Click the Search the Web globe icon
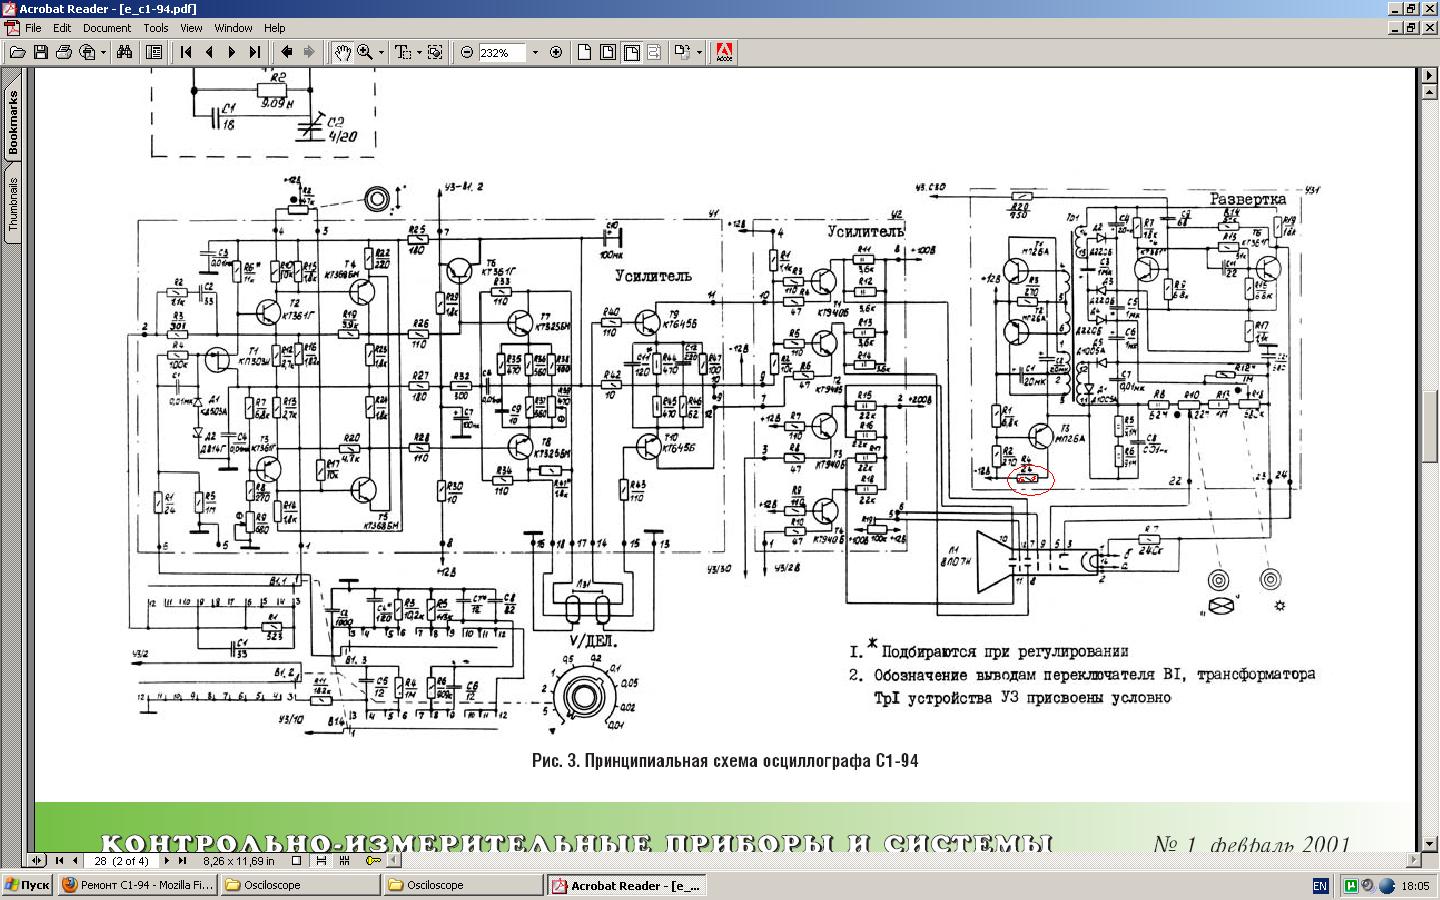The height and width of the screenshot is (900, 1440). coord(88,52)
